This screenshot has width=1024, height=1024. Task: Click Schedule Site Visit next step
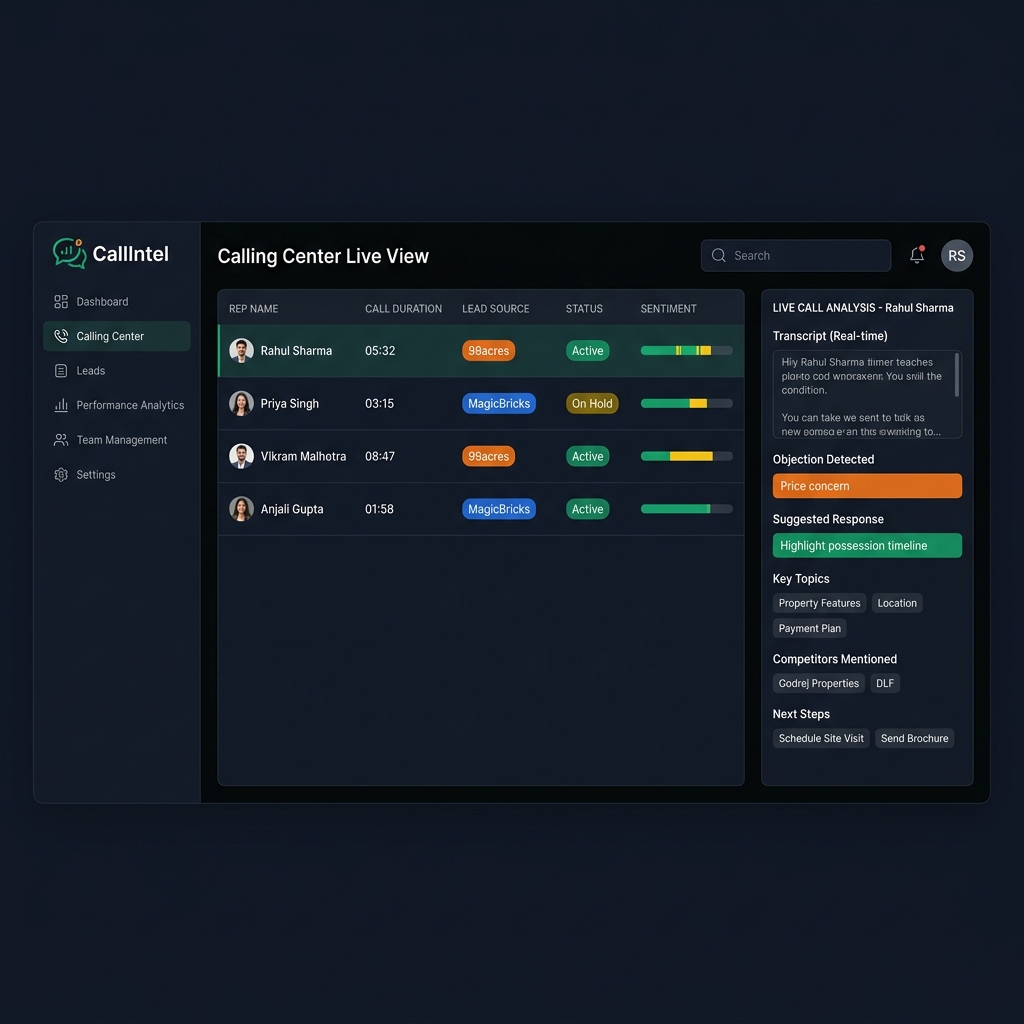[821, 738]
